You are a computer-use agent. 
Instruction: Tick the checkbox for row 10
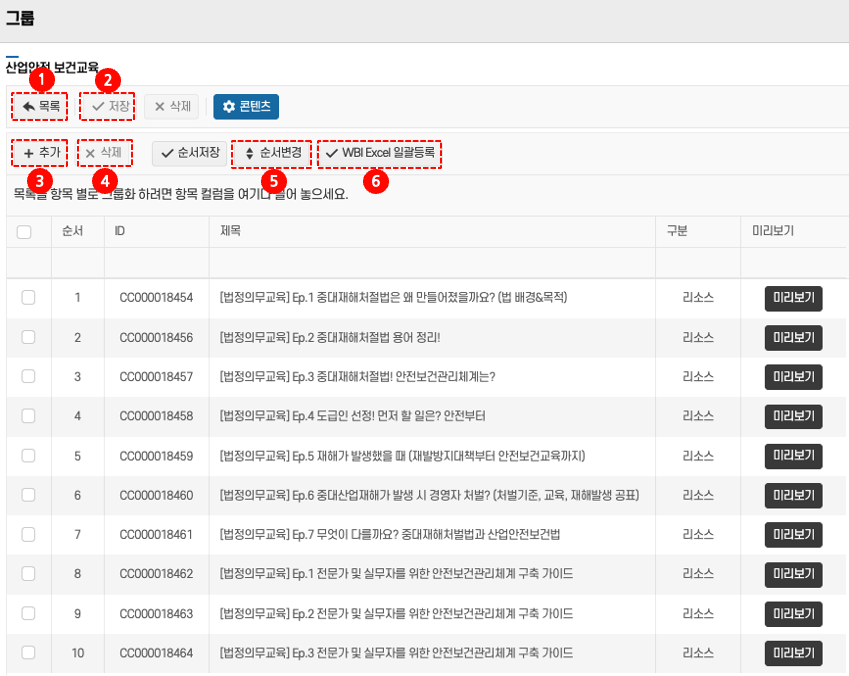28,653
